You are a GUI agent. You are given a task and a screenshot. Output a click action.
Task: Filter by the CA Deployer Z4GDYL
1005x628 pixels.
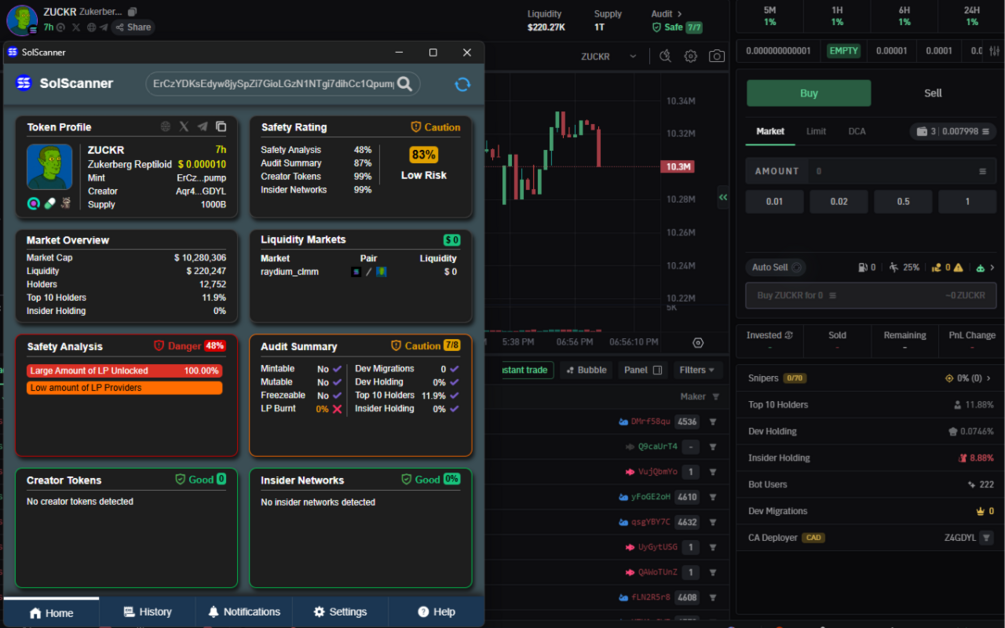[986, 538]
